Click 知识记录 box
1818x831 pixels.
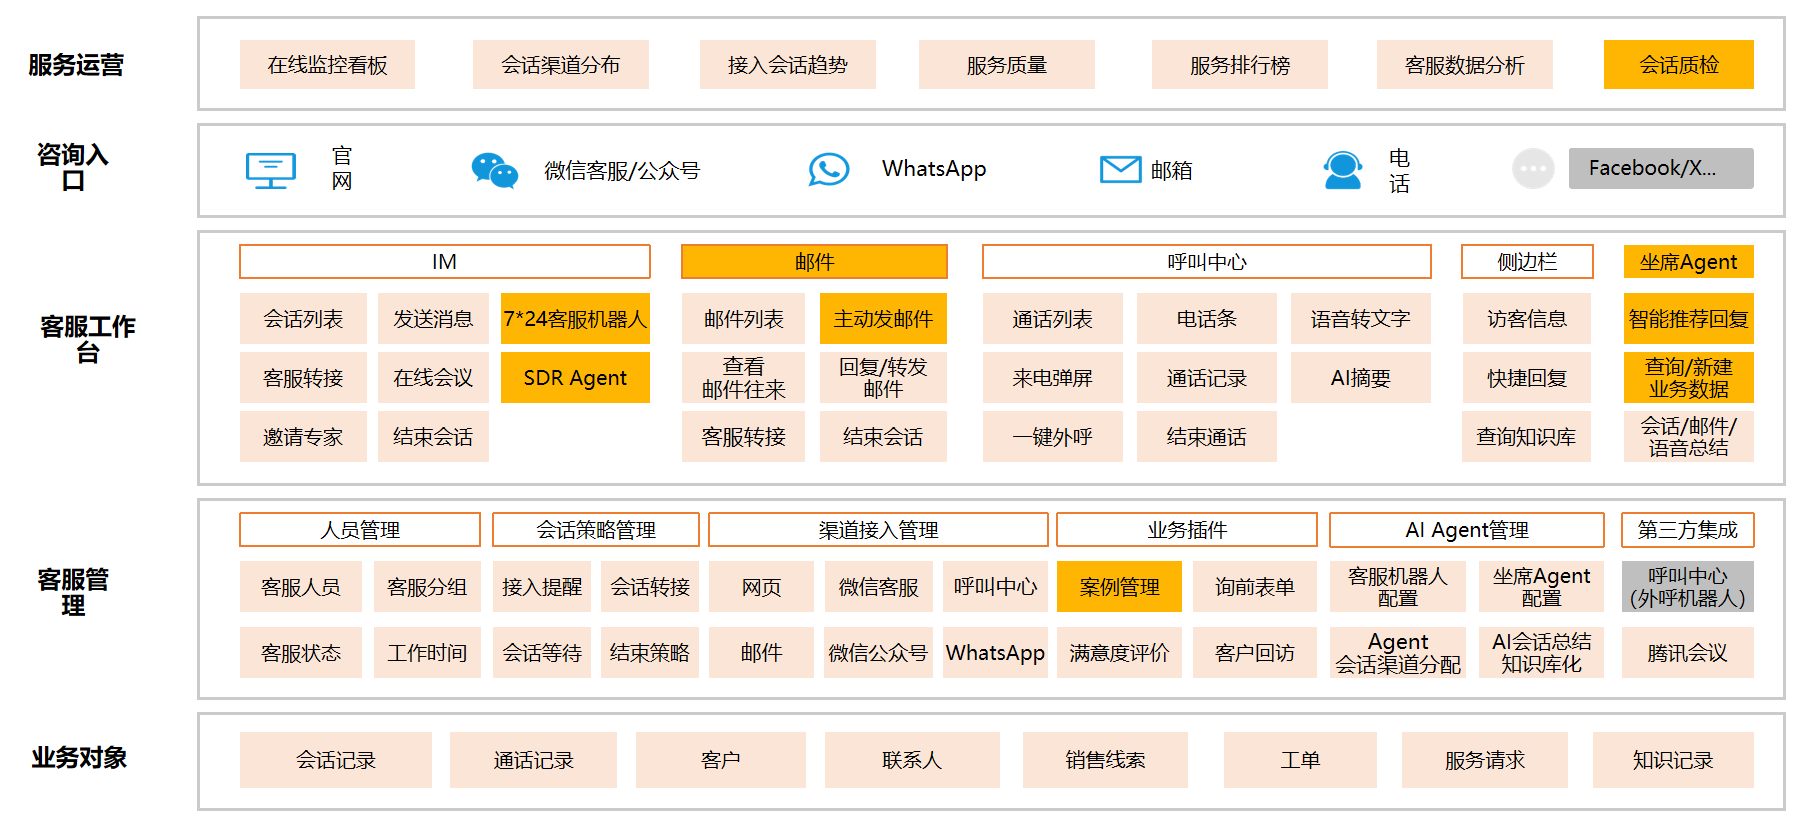click(1673, 760)
